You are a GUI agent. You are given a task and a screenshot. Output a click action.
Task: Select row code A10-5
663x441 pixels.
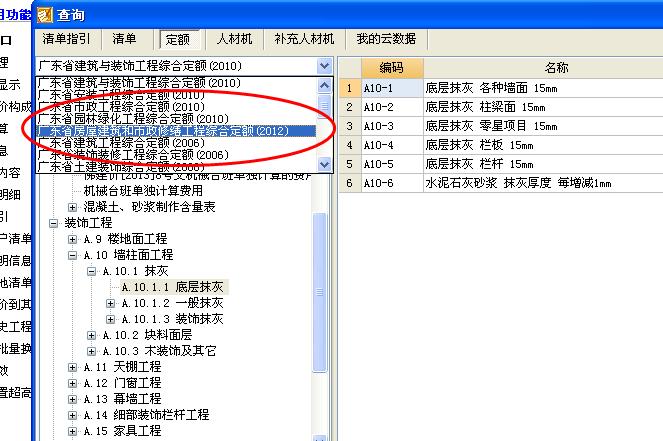pos(392,164)
